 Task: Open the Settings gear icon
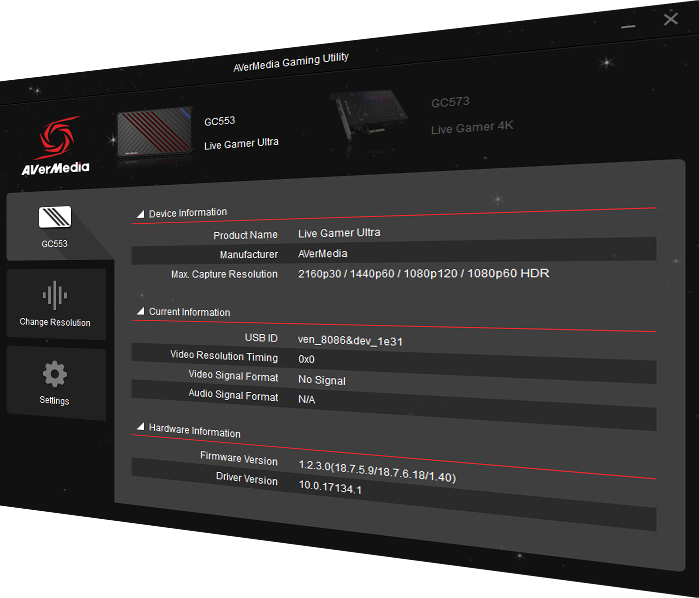pos(55,374)
